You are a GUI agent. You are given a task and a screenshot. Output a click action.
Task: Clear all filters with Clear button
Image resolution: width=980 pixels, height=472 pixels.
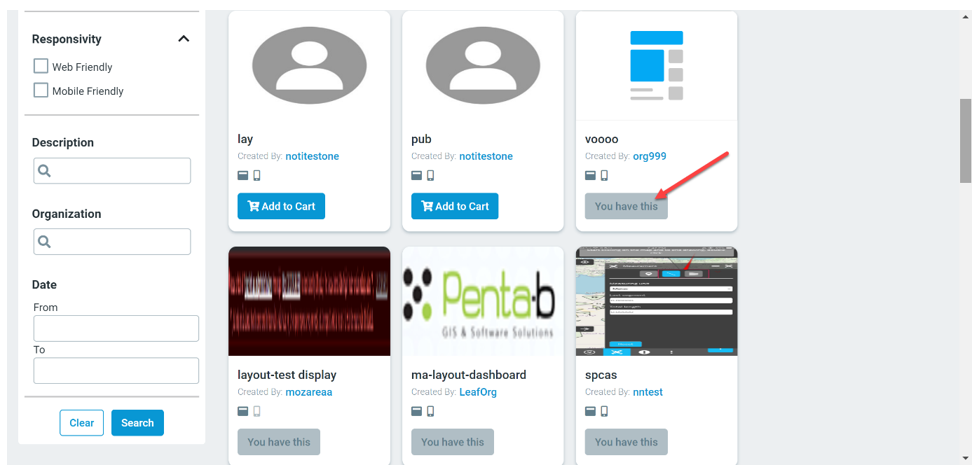click(x=82, y=423)
